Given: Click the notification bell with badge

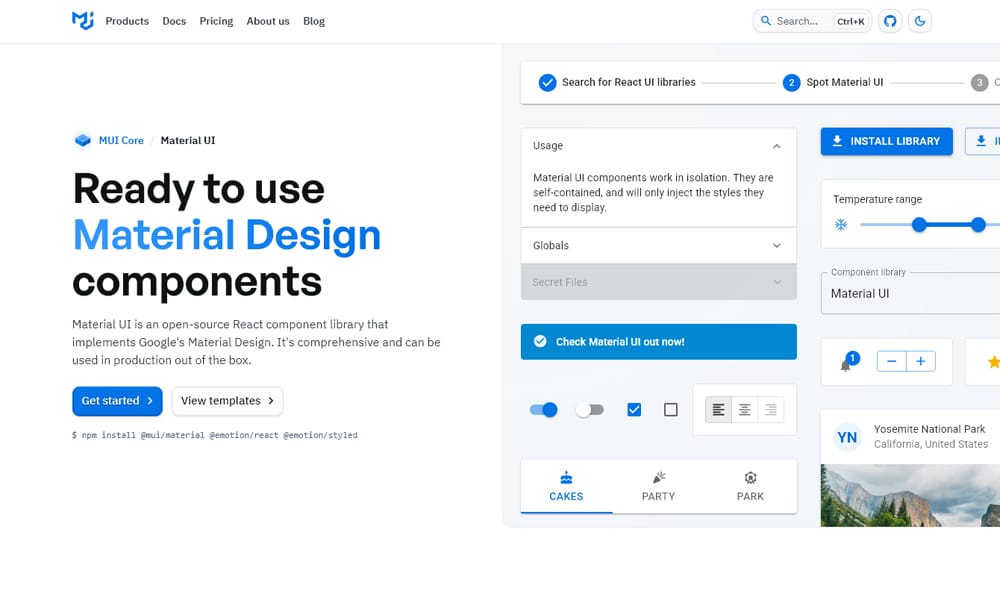Looking at the screenshot, I should (x=846, y=362).
